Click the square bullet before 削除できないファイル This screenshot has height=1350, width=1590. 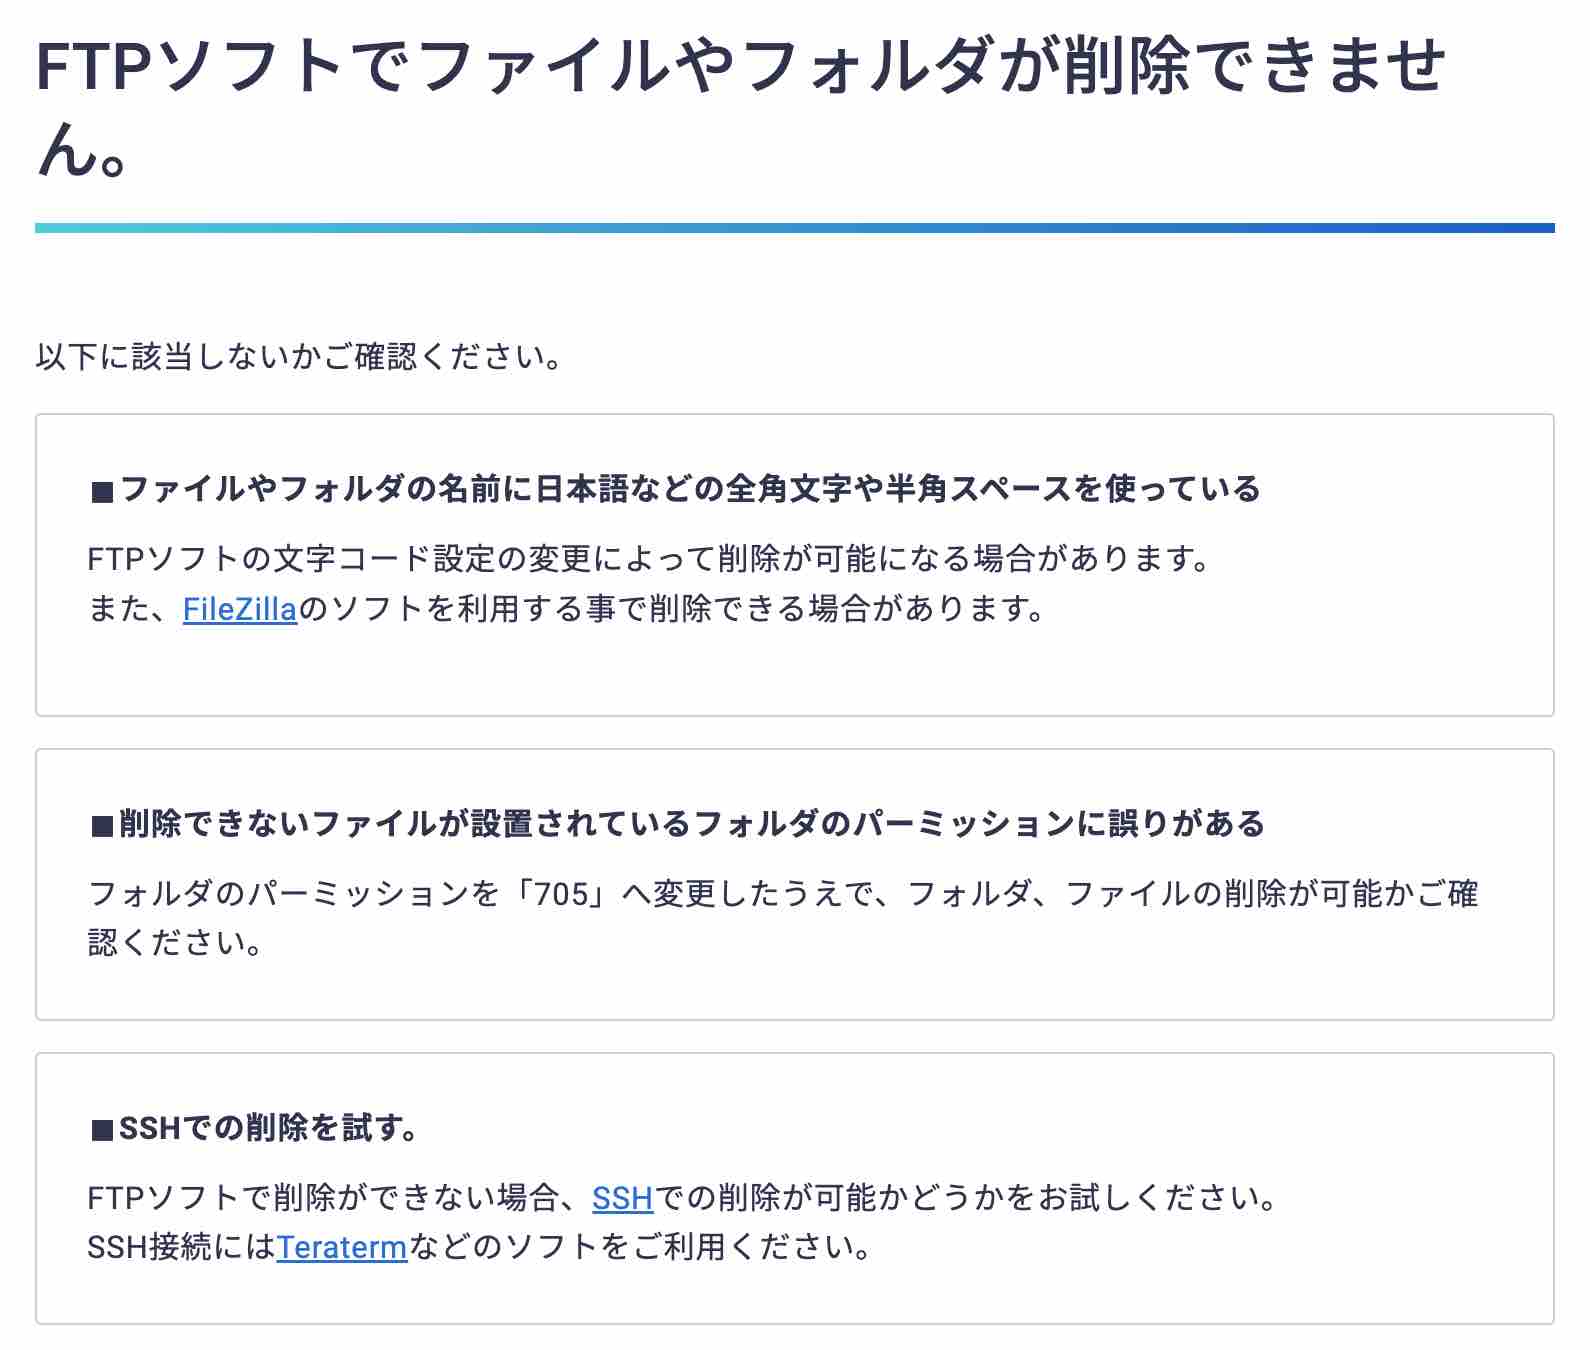pos(102,826)
